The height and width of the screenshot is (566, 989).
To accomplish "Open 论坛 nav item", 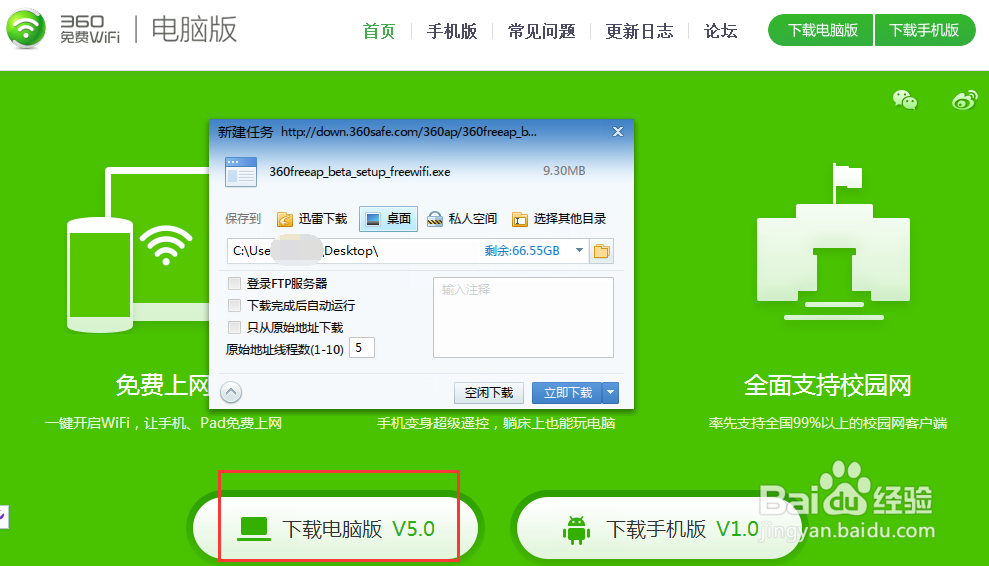I will point(721,31).
